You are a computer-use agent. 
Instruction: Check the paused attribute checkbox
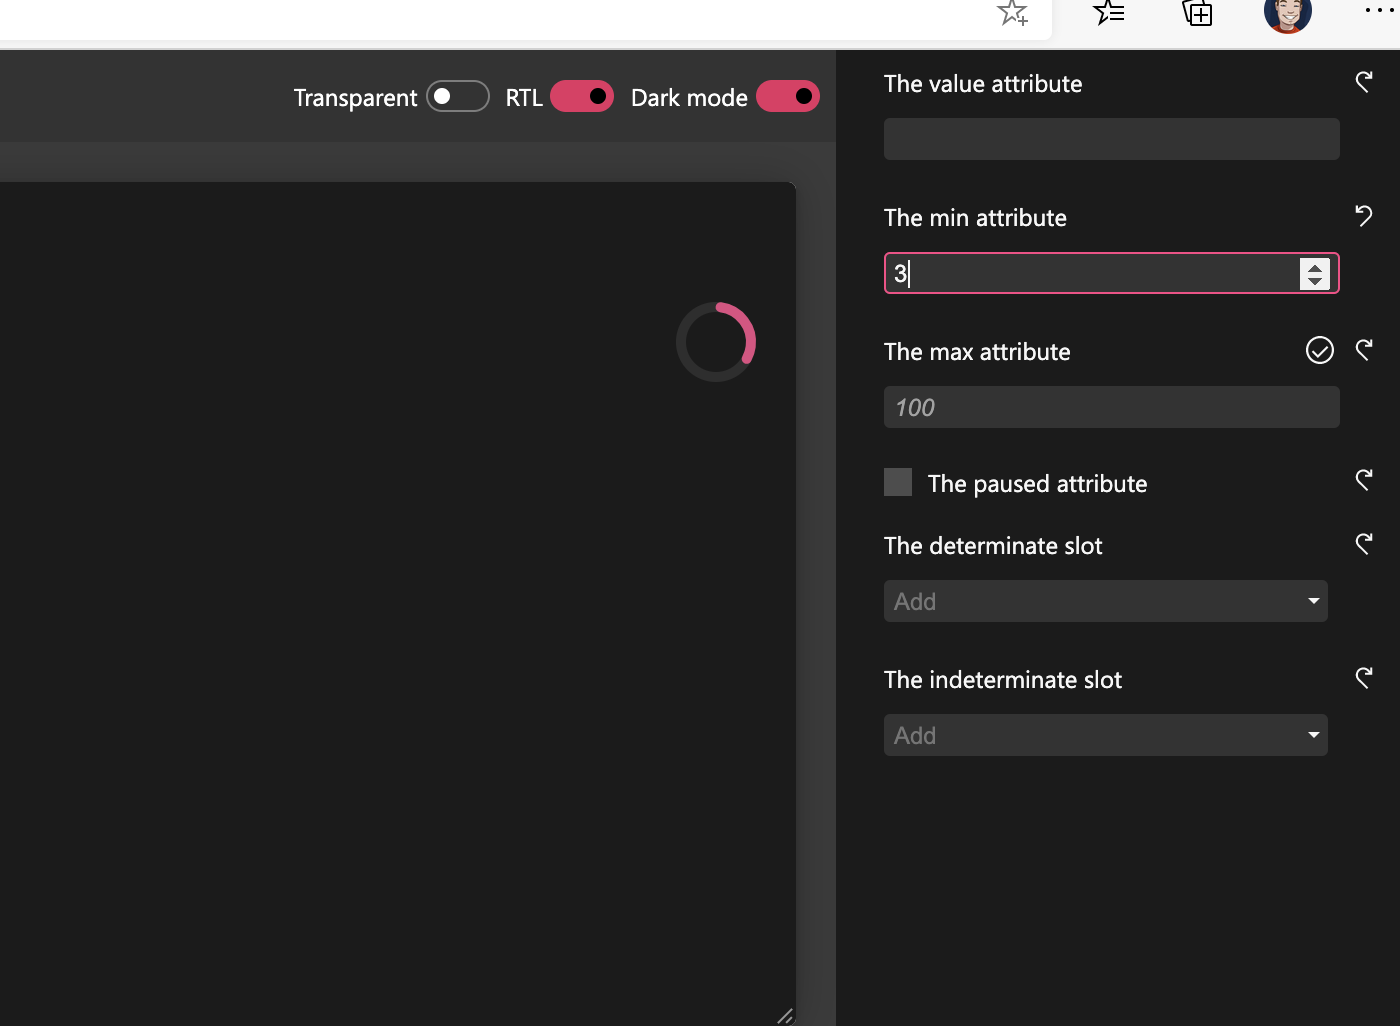point(897,481)
